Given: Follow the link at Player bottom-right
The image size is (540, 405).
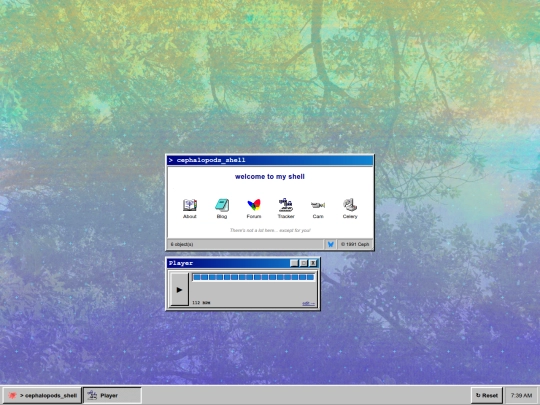Looking at the screenshot, I should click(308, 303).
